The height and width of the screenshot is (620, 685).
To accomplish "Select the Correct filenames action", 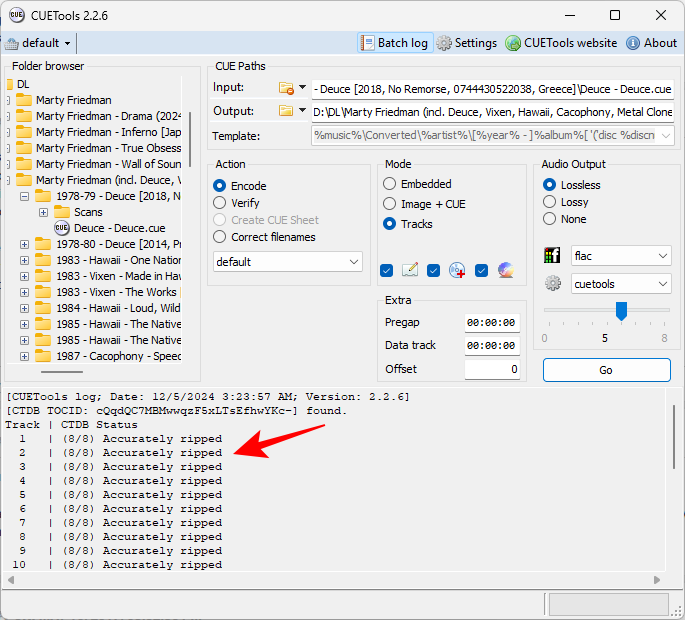I will 219,237.
